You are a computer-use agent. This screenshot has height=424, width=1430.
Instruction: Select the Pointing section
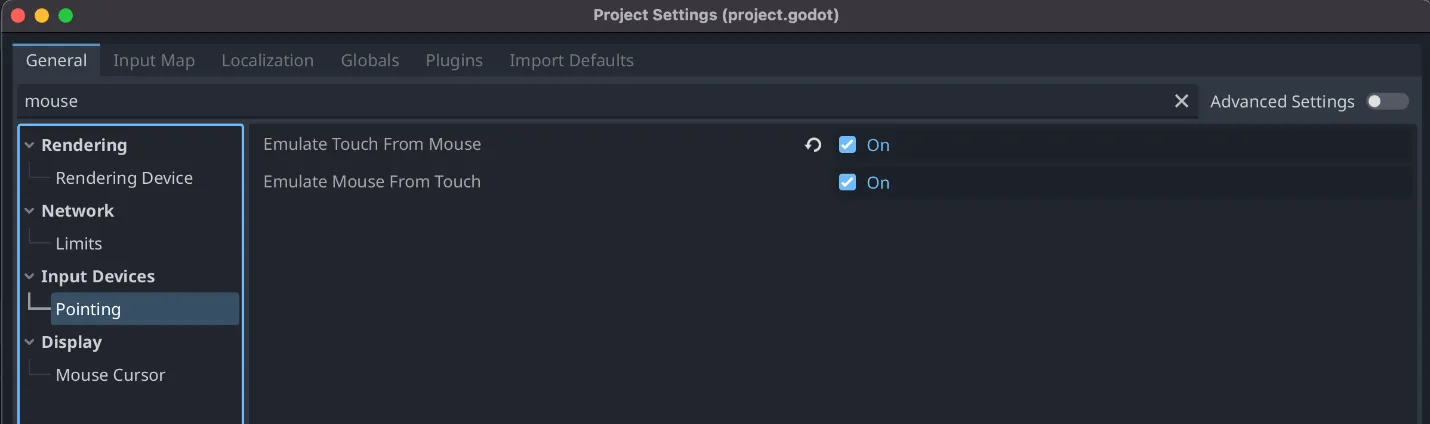[88, 309]
